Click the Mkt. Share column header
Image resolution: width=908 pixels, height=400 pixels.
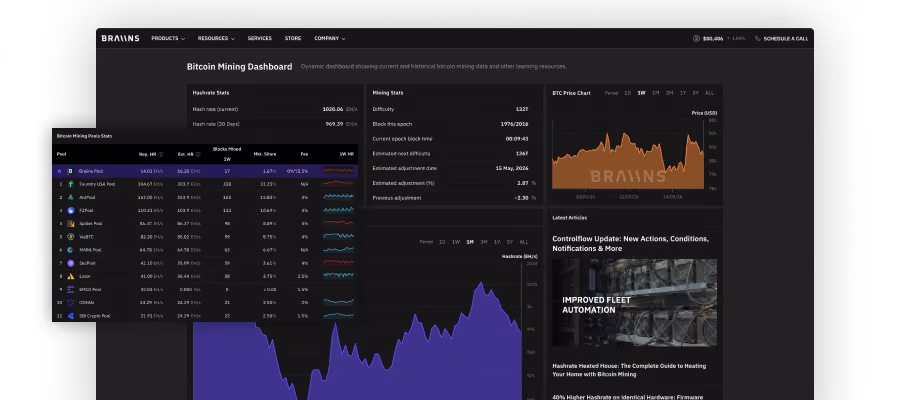(x=265, y=155)
